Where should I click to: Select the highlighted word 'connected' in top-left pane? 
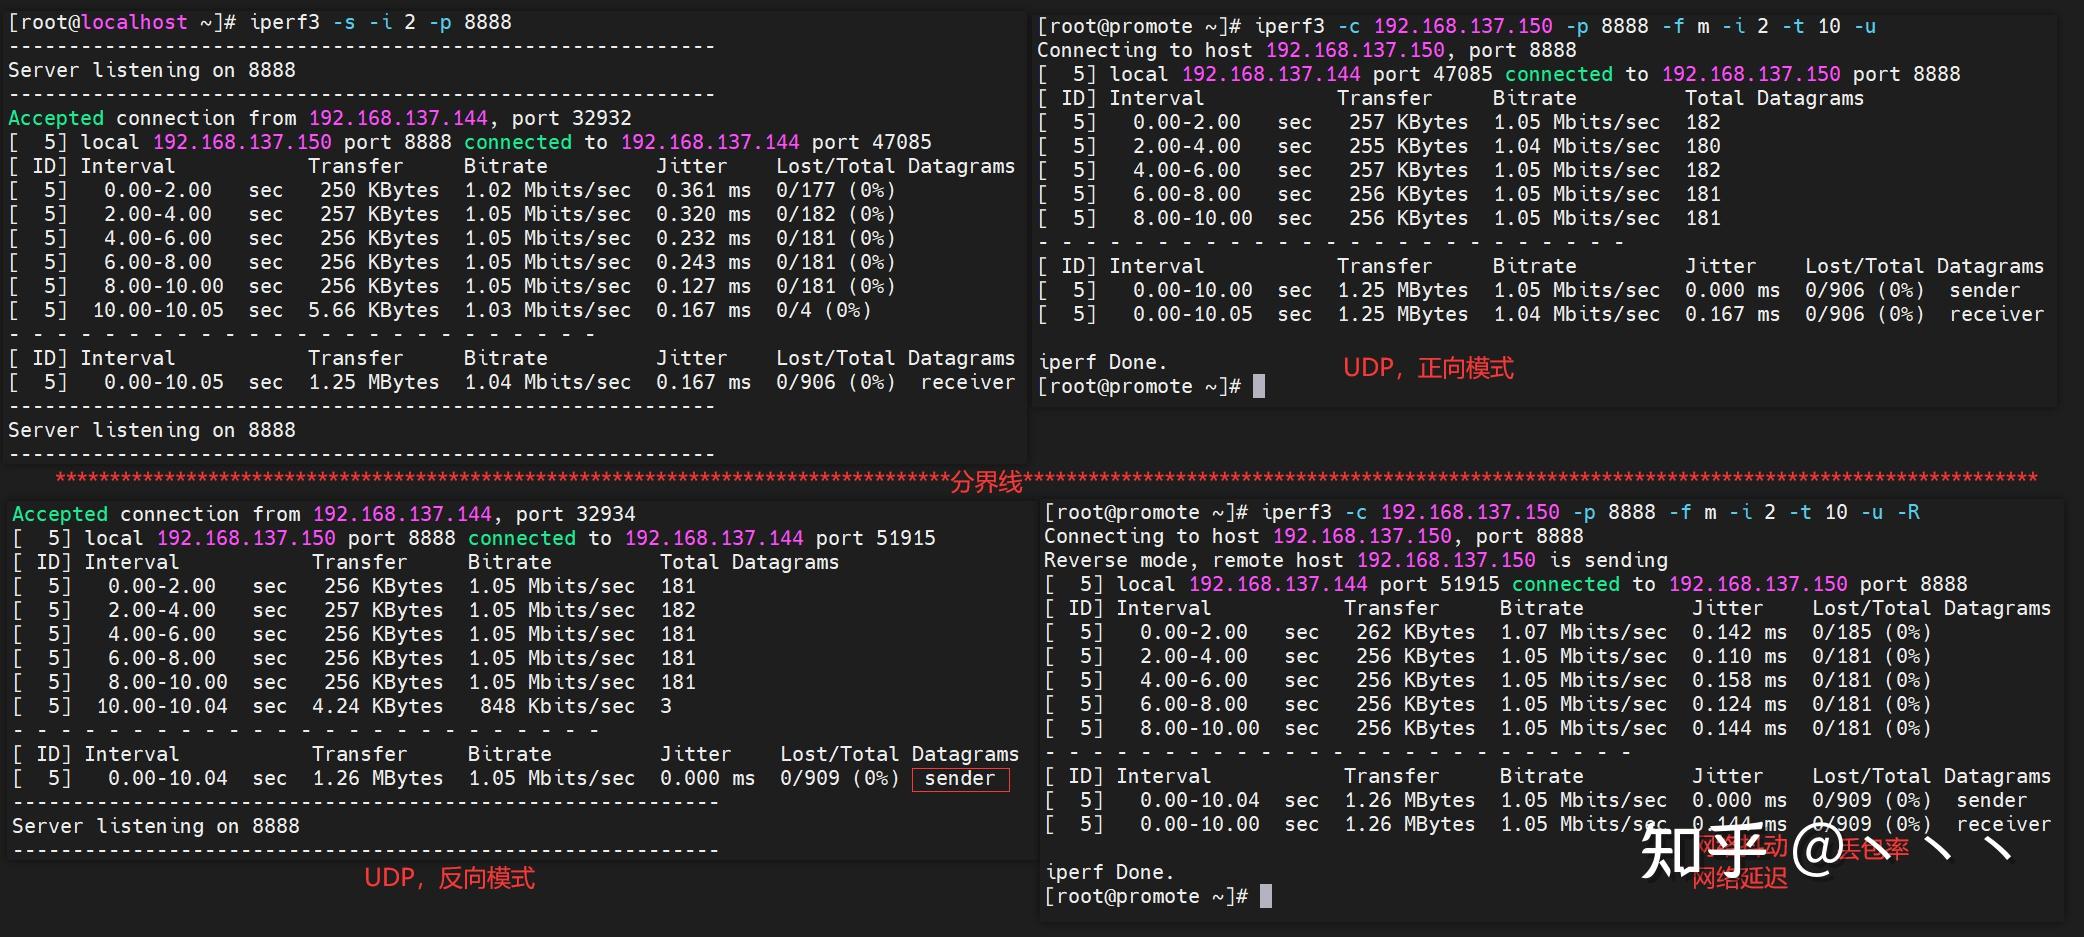[x=516, y=142]
